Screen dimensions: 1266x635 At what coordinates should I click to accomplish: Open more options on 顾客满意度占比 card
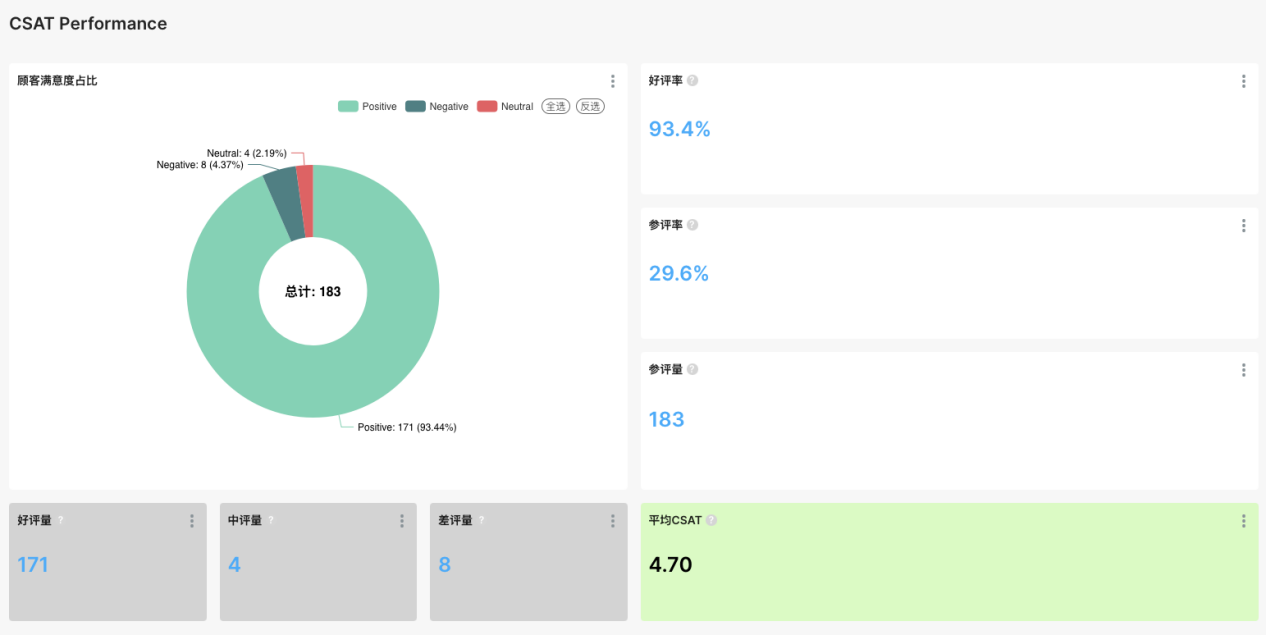pyautogui.click(x=612, y=81)
